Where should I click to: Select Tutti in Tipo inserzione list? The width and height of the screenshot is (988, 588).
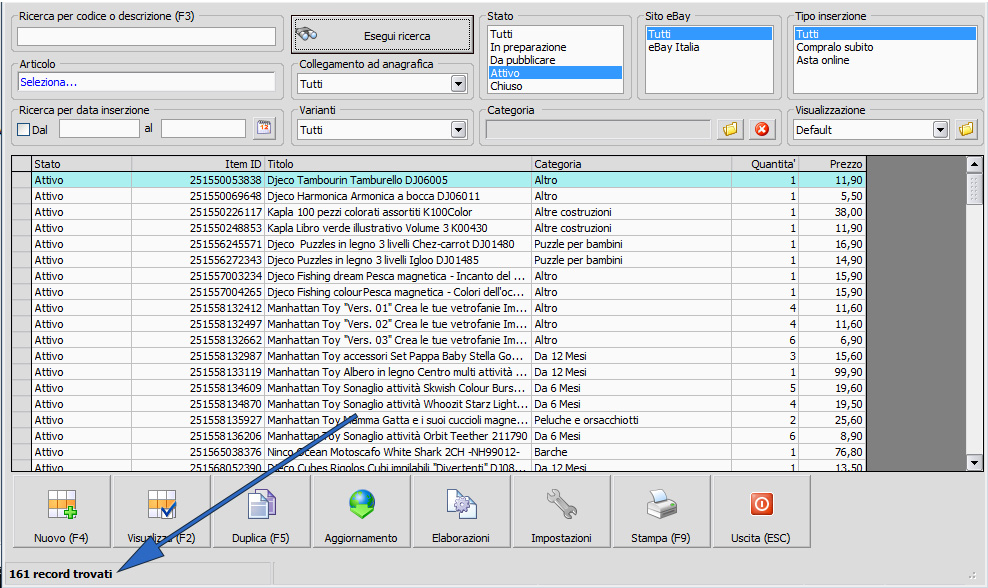click(885, 33)
